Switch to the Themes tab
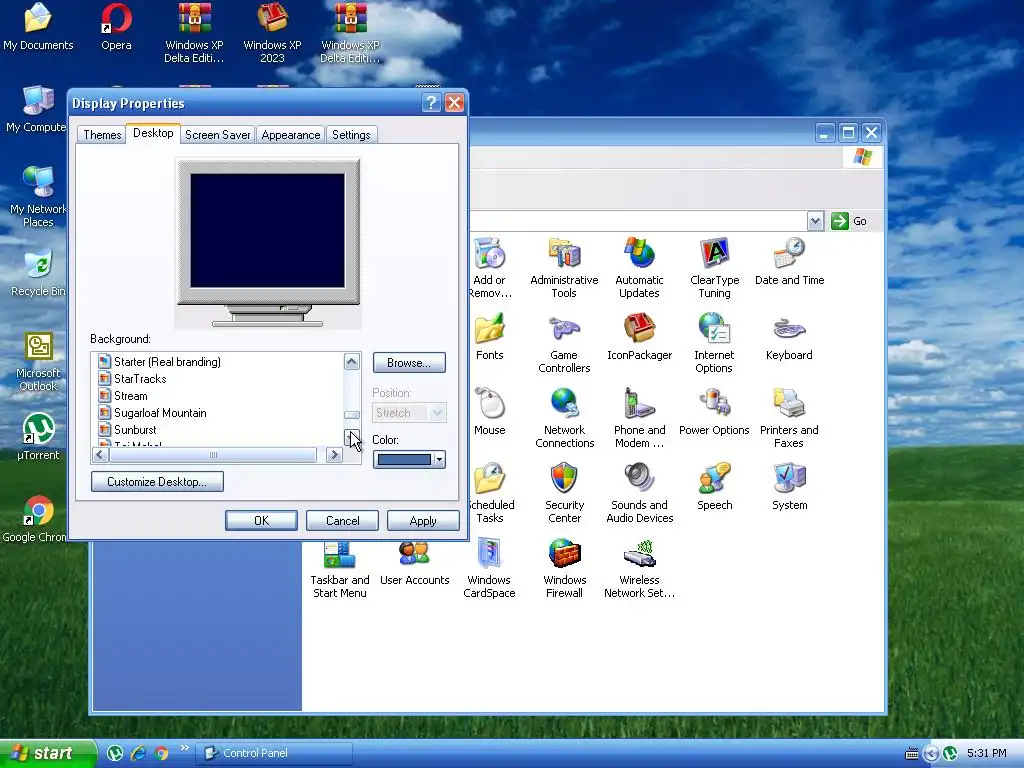1024x768 pixels. click(102, 135)
